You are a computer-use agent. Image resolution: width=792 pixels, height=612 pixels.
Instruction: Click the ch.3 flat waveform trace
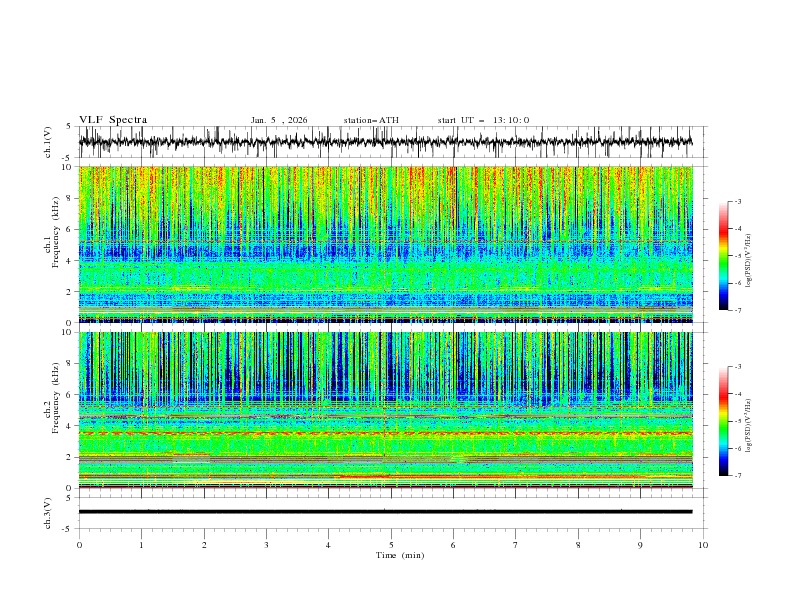click(x=385, y=512)
